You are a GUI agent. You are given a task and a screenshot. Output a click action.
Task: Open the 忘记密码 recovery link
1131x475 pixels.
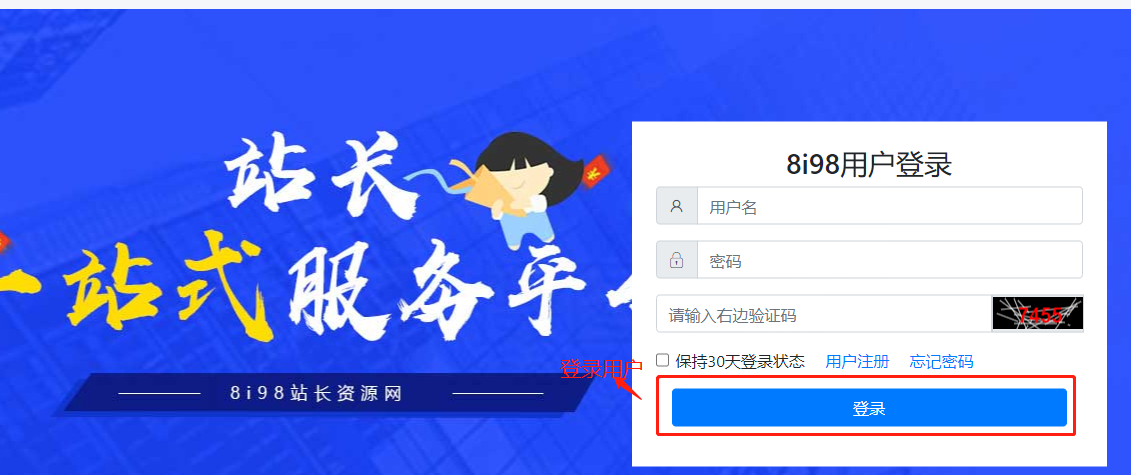[x=941, y=361]
